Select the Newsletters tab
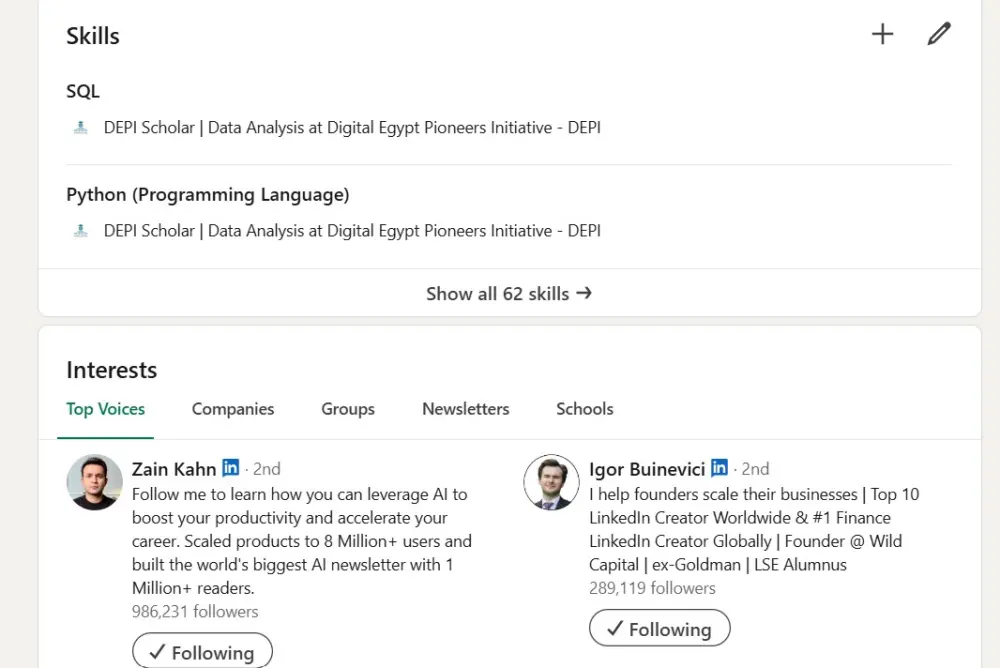 (x=465, y=409)
